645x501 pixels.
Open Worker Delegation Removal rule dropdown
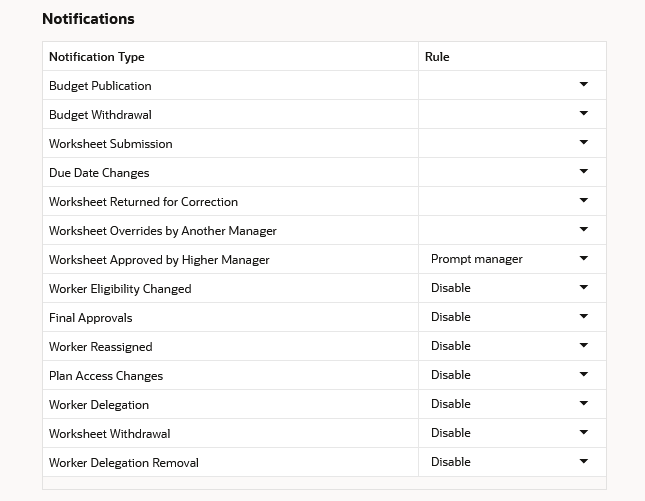[583, 461]
